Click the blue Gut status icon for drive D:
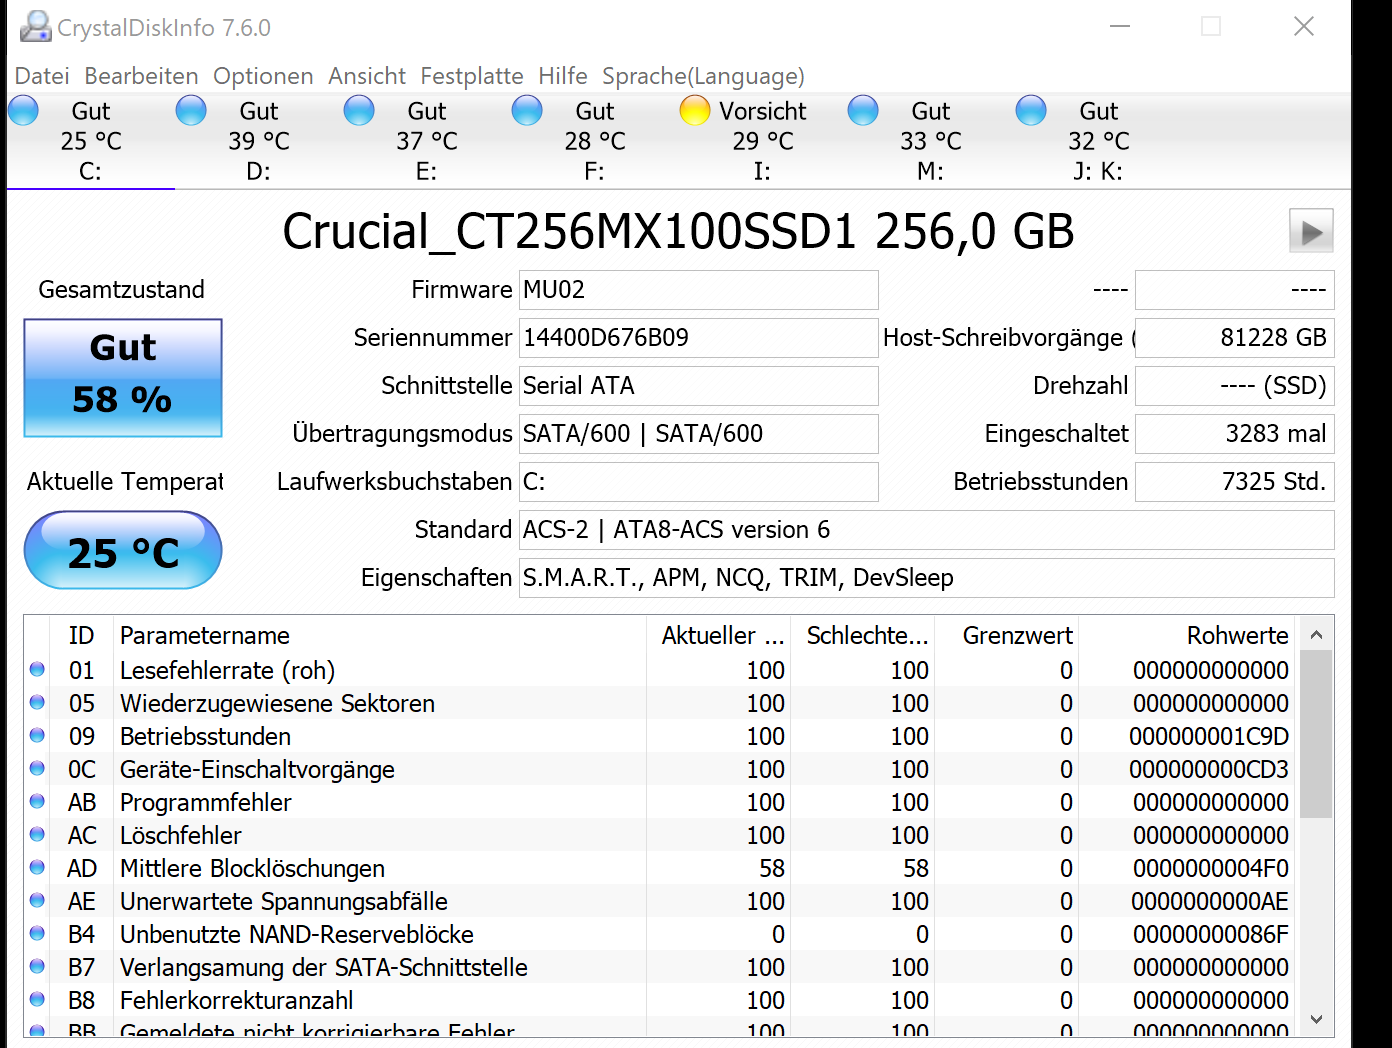This screenshot has width=1392, height=1048. click(x=191, y=110)
